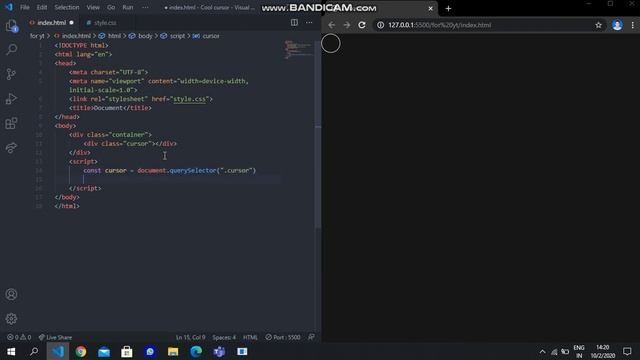
Task: Open the Explorer view in activity bar
Action: (x=11, y=26)
